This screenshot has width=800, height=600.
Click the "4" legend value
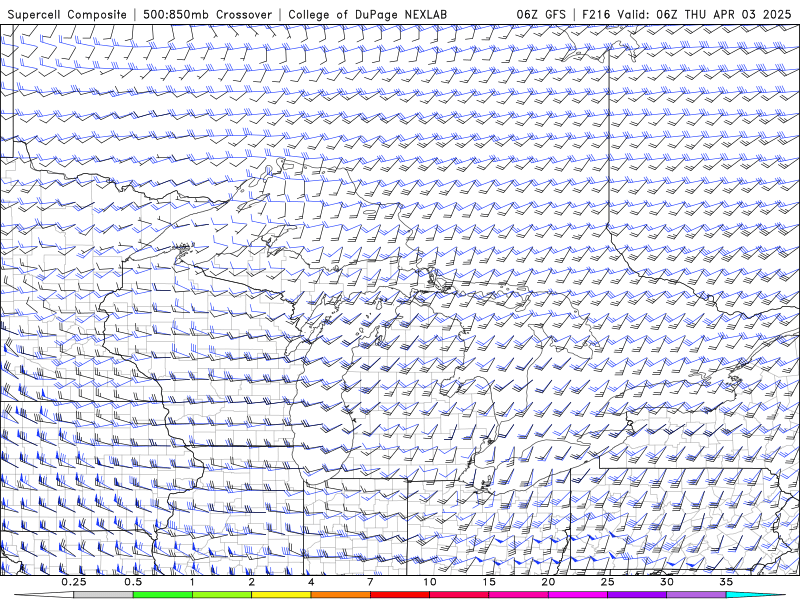pos(311,582)
